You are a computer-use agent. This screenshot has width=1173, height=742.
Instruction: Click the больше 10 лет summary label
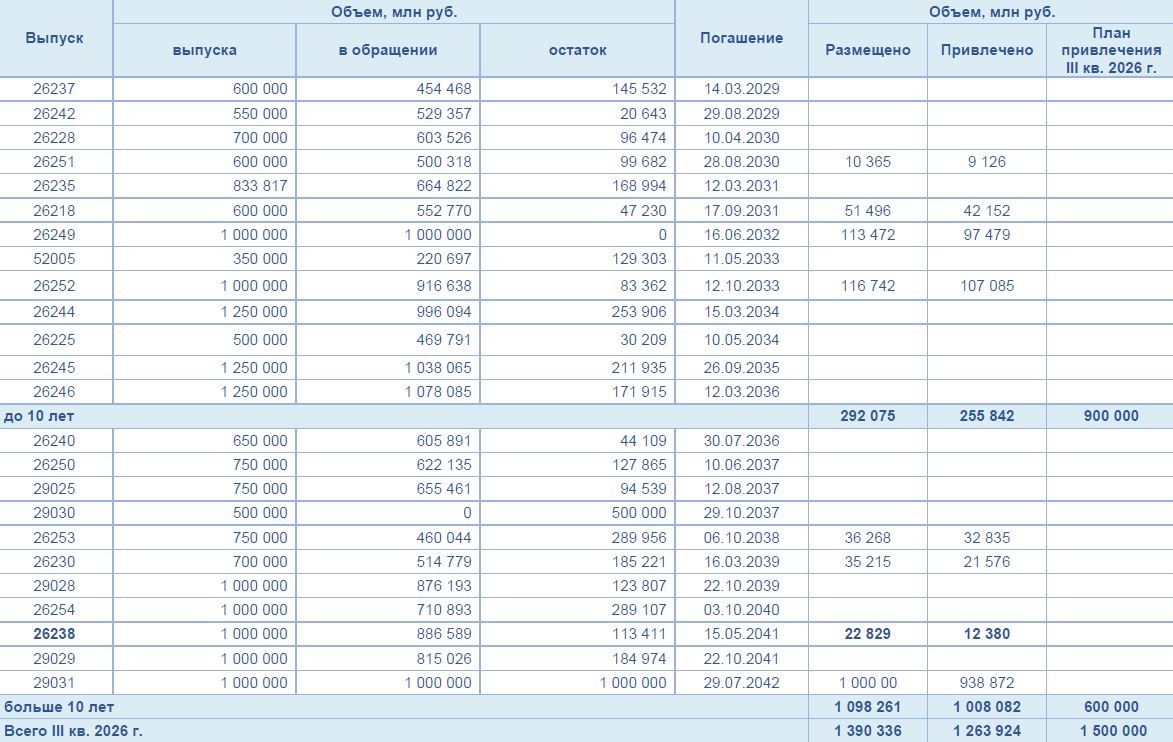pyautogui.click(x=59, y=707)
